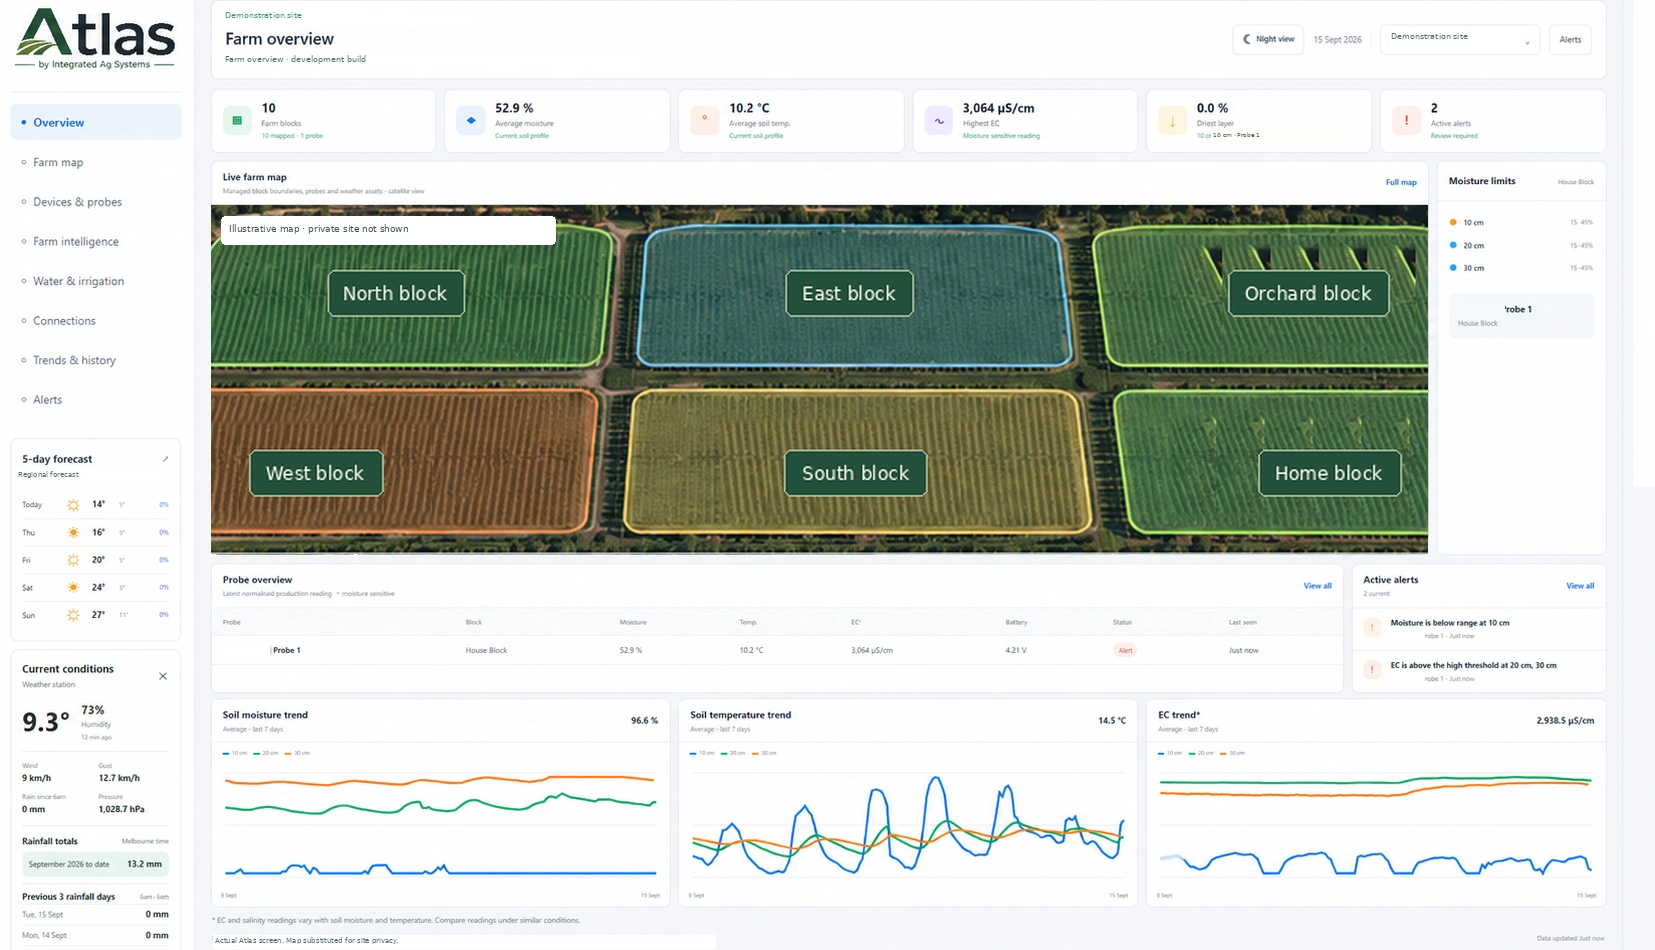Click the Average moisture blue droplet icon

[x=470, y=121]
